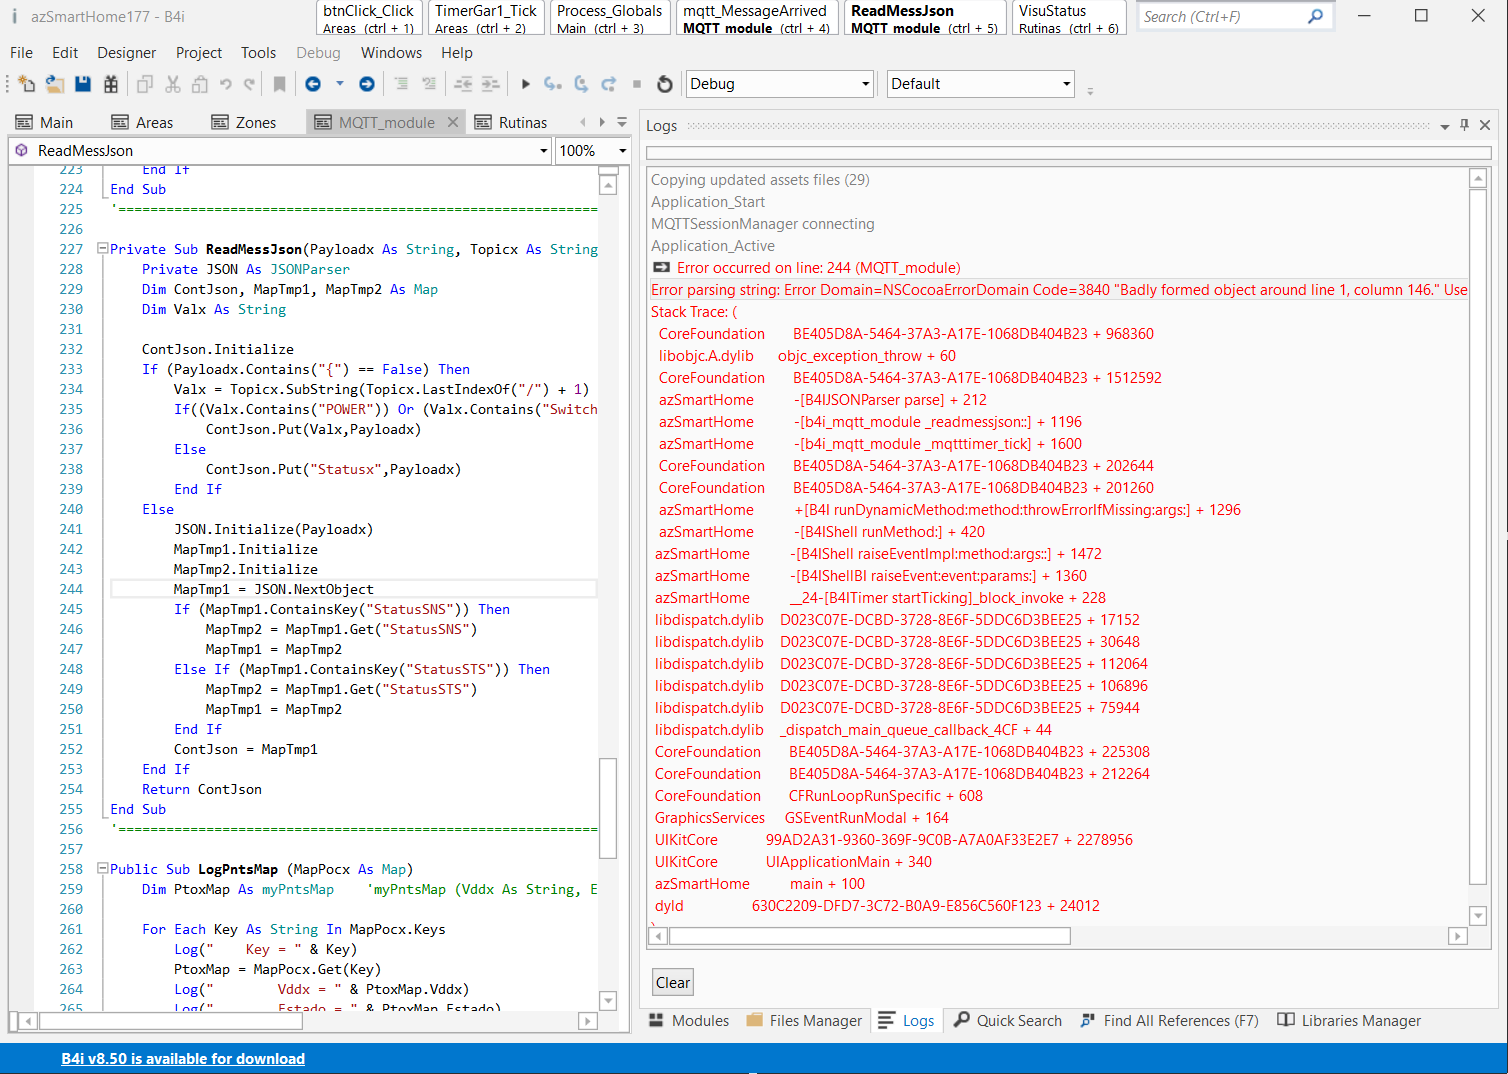Expand the ReadMessJson sub selector dropdown
The width and height of the screenshot is (1508, 1074).
tap(543, 151)
